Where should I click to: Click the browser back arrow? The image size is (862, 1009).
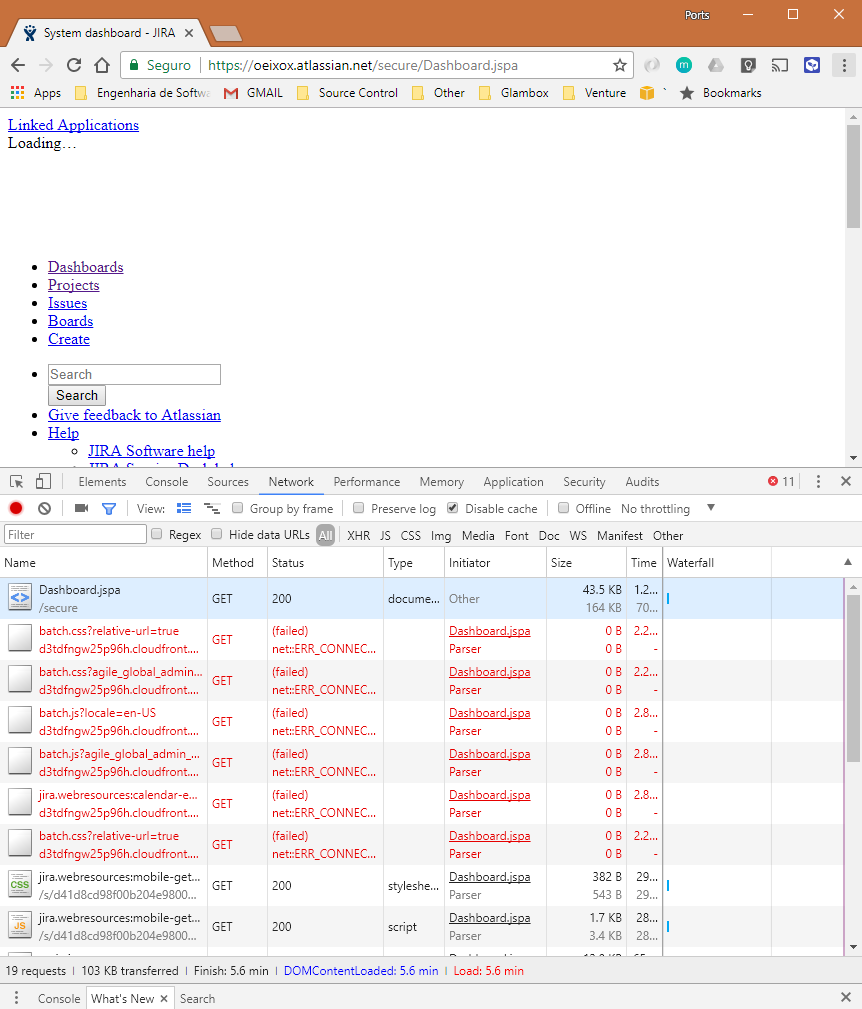18,65
